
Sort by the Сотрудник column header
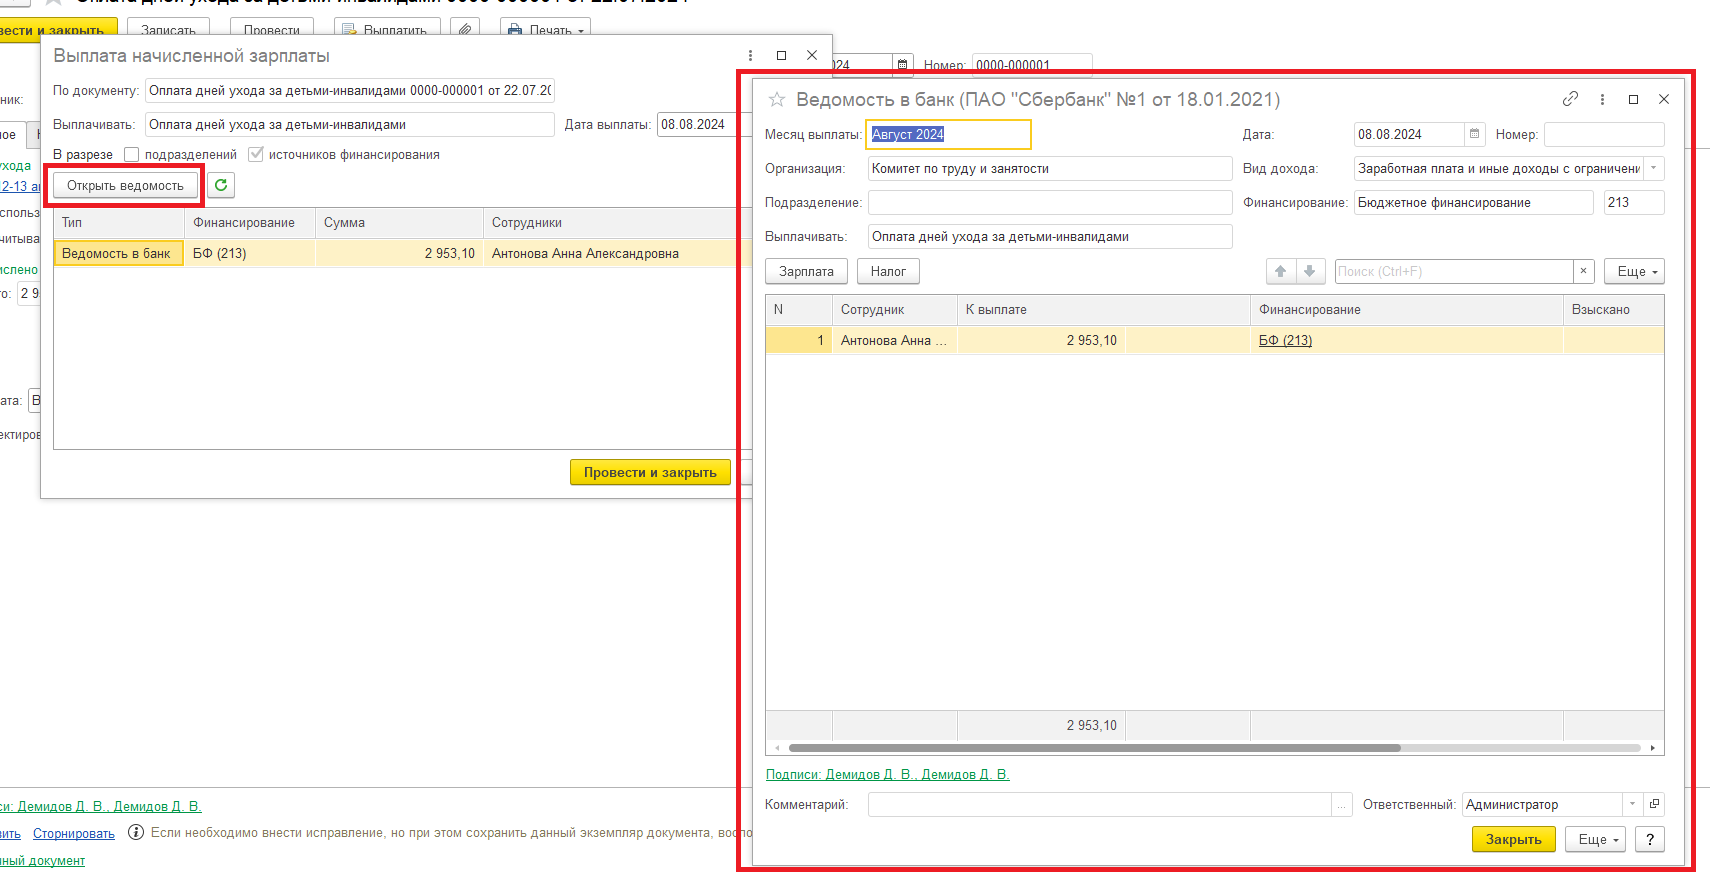pos(894,309)
